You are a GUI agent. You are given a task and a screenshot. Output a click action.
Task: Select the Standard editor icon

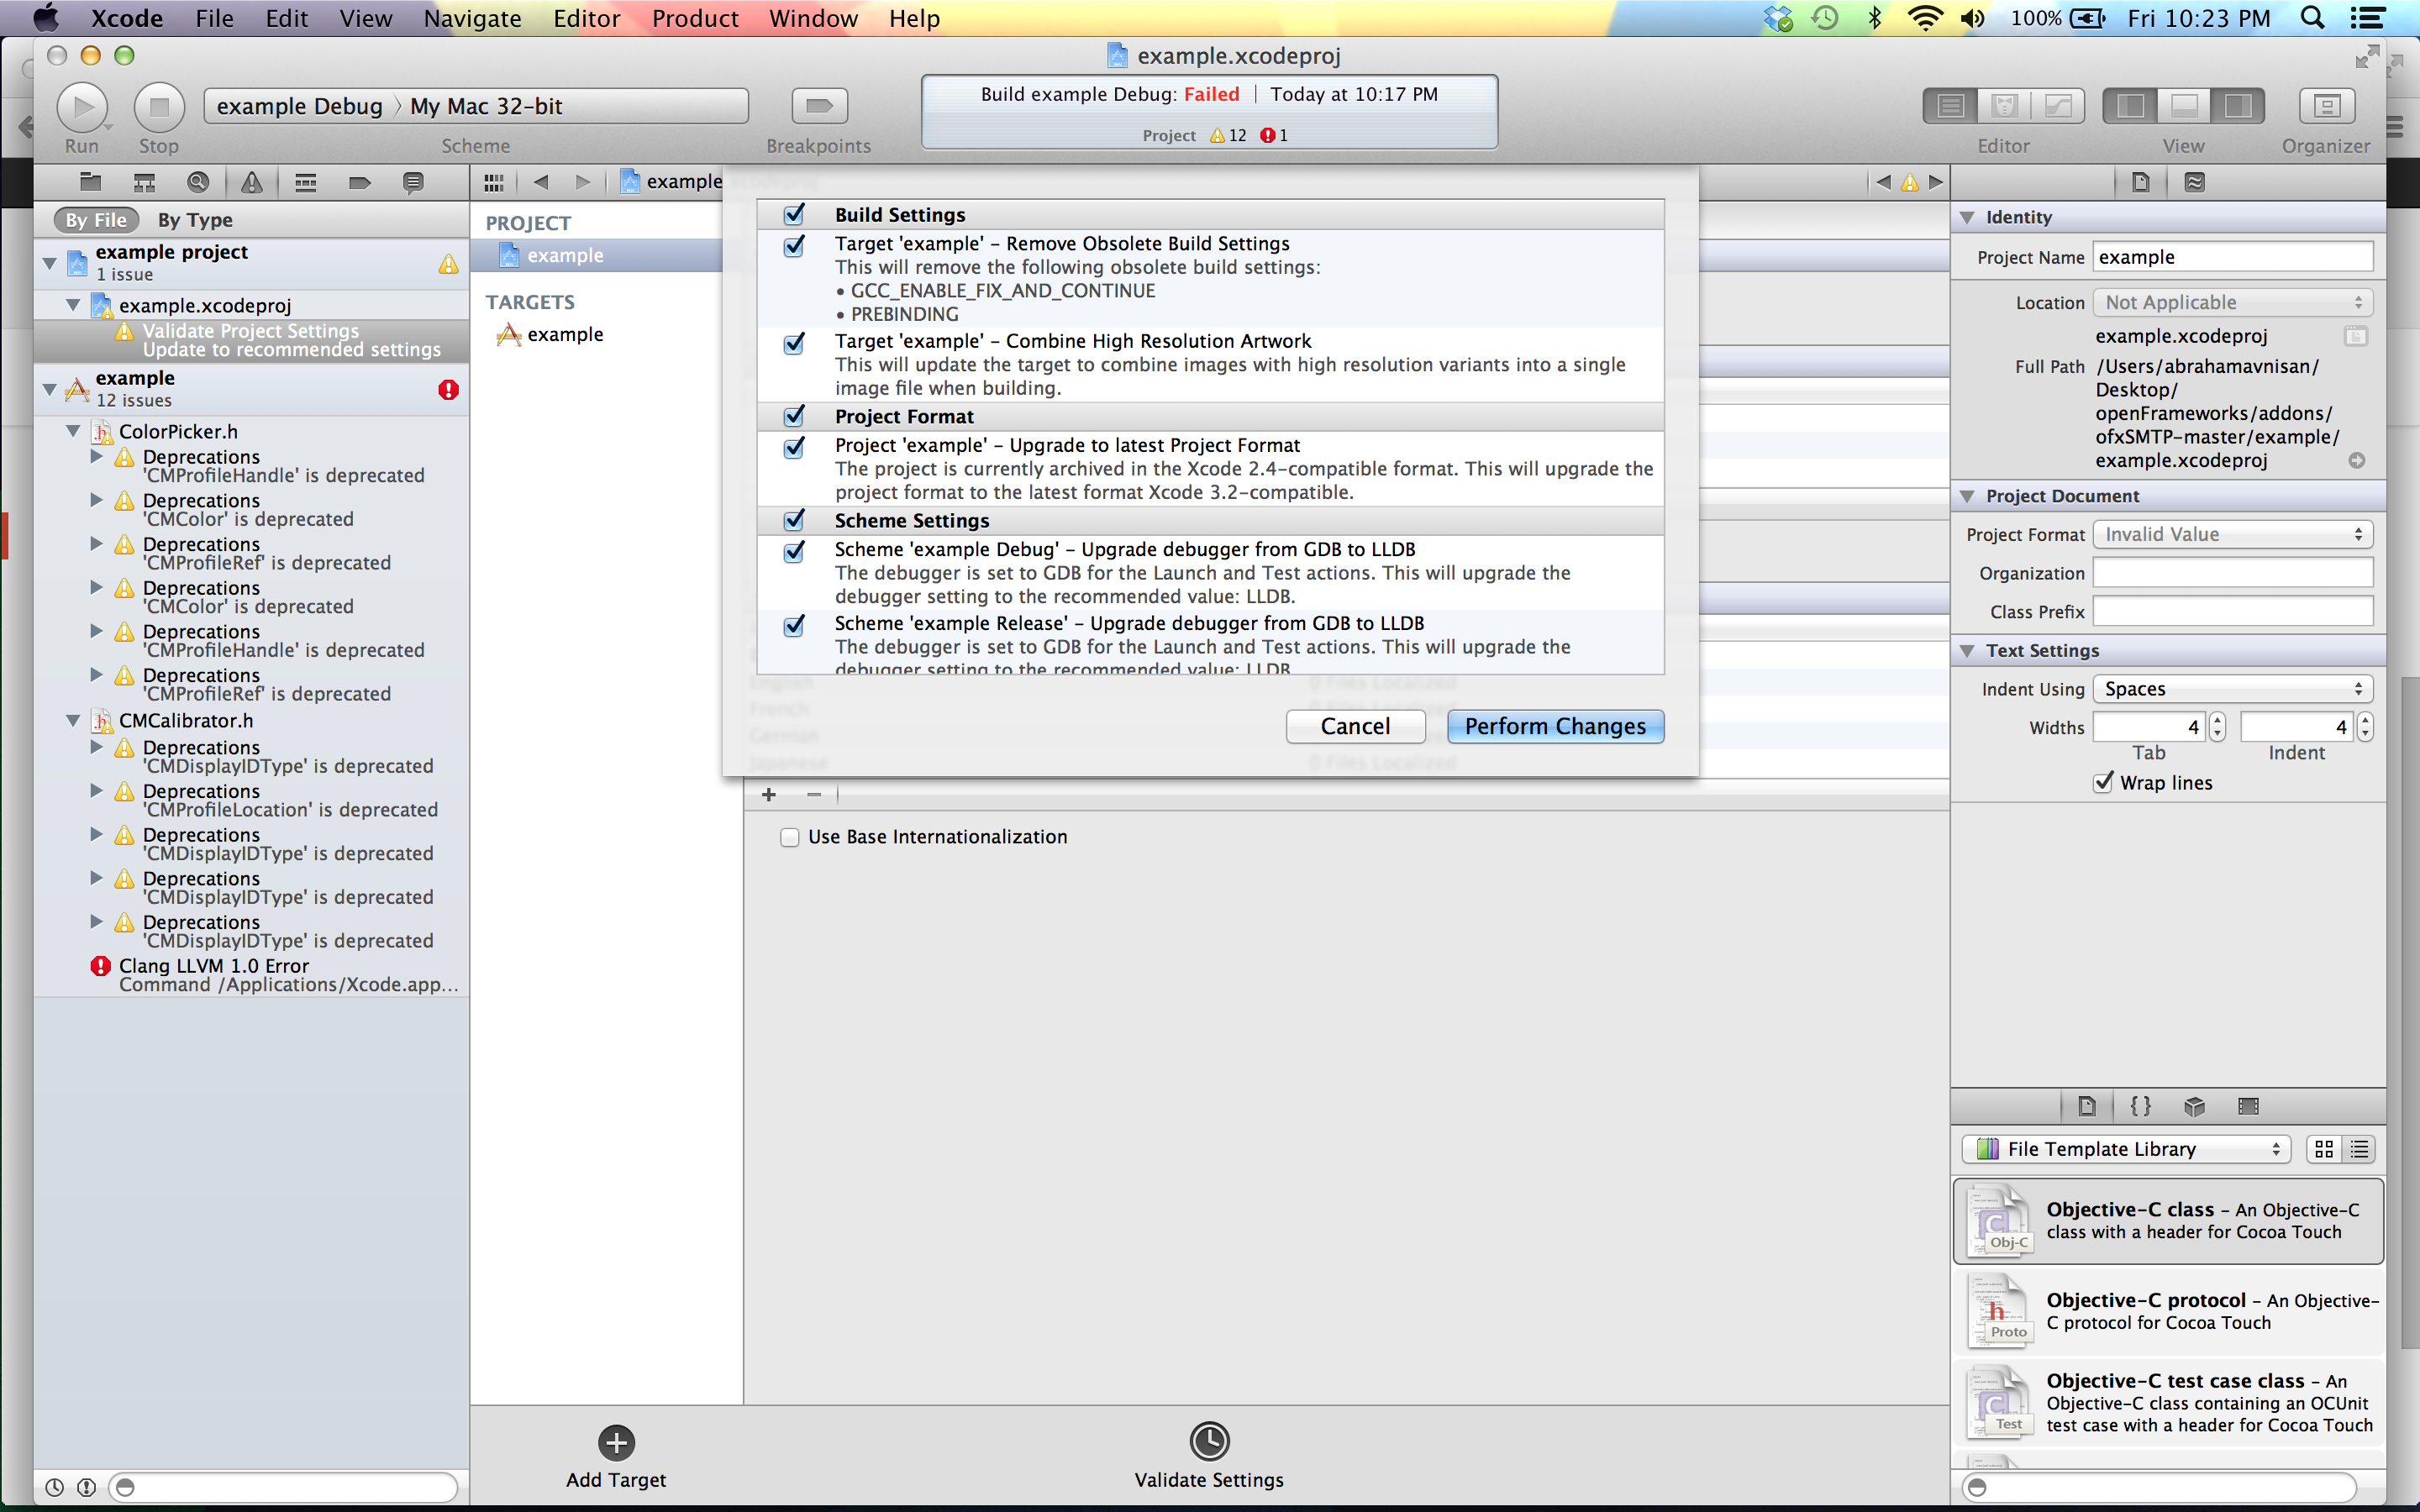pos(1950,106)
